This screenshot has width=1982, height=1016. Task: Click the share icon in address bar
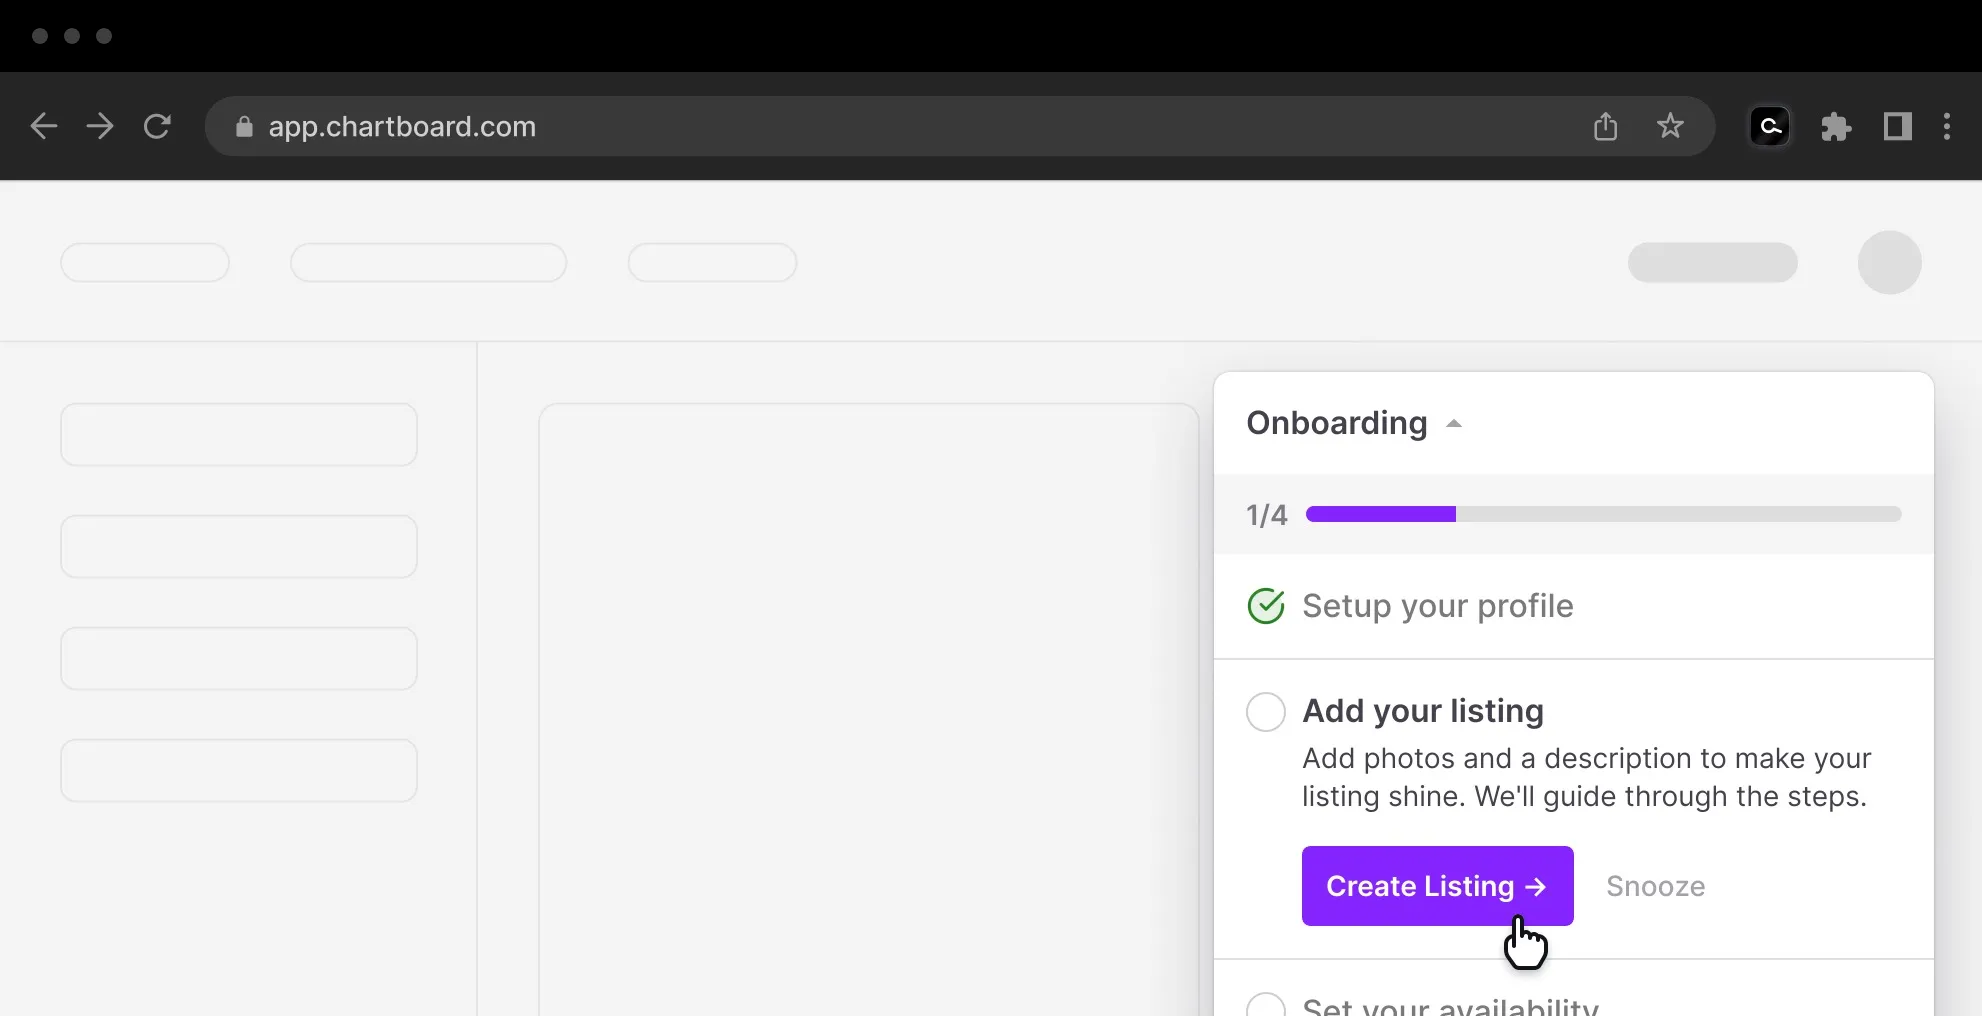(1605, 127)
